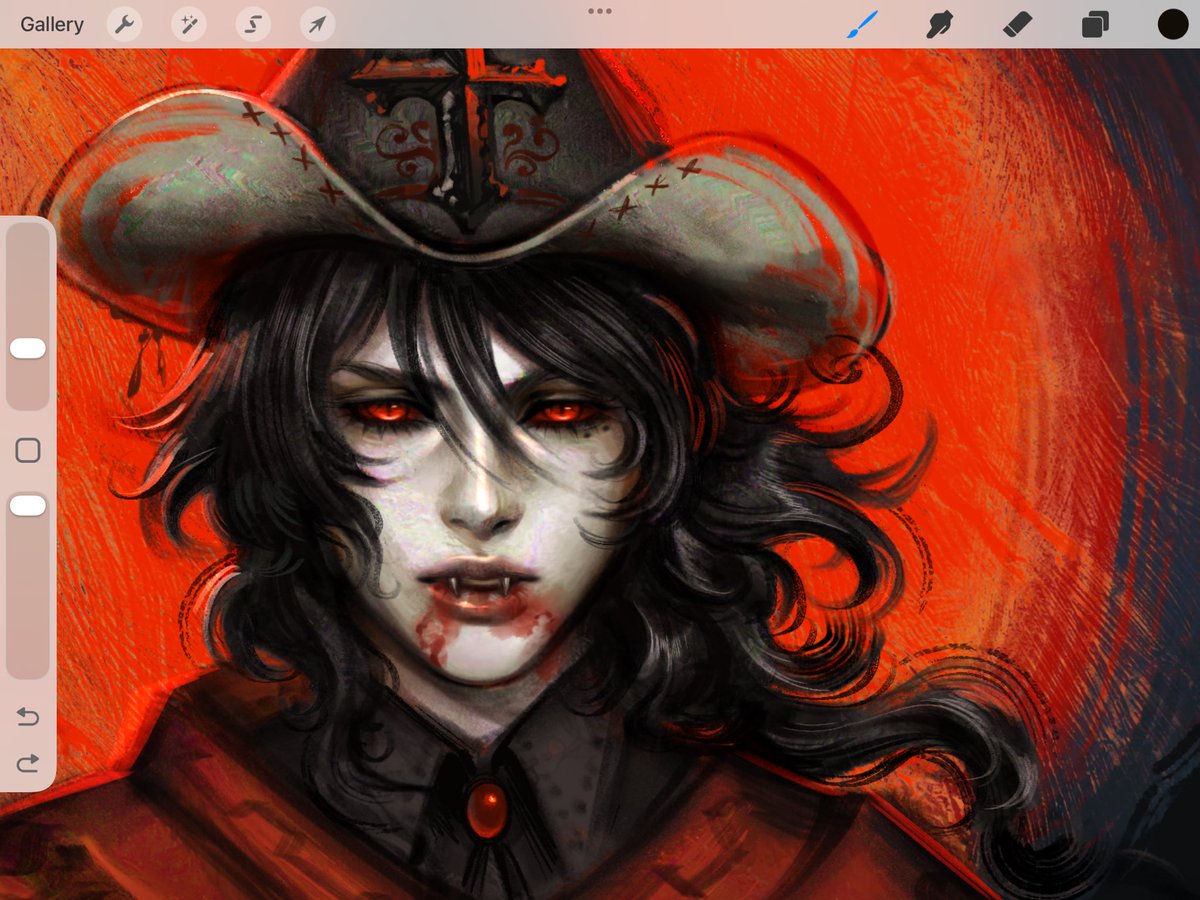The image size is (1200, 900).
Task: Activate the Transform arrow tool
Action: (317, 25)
